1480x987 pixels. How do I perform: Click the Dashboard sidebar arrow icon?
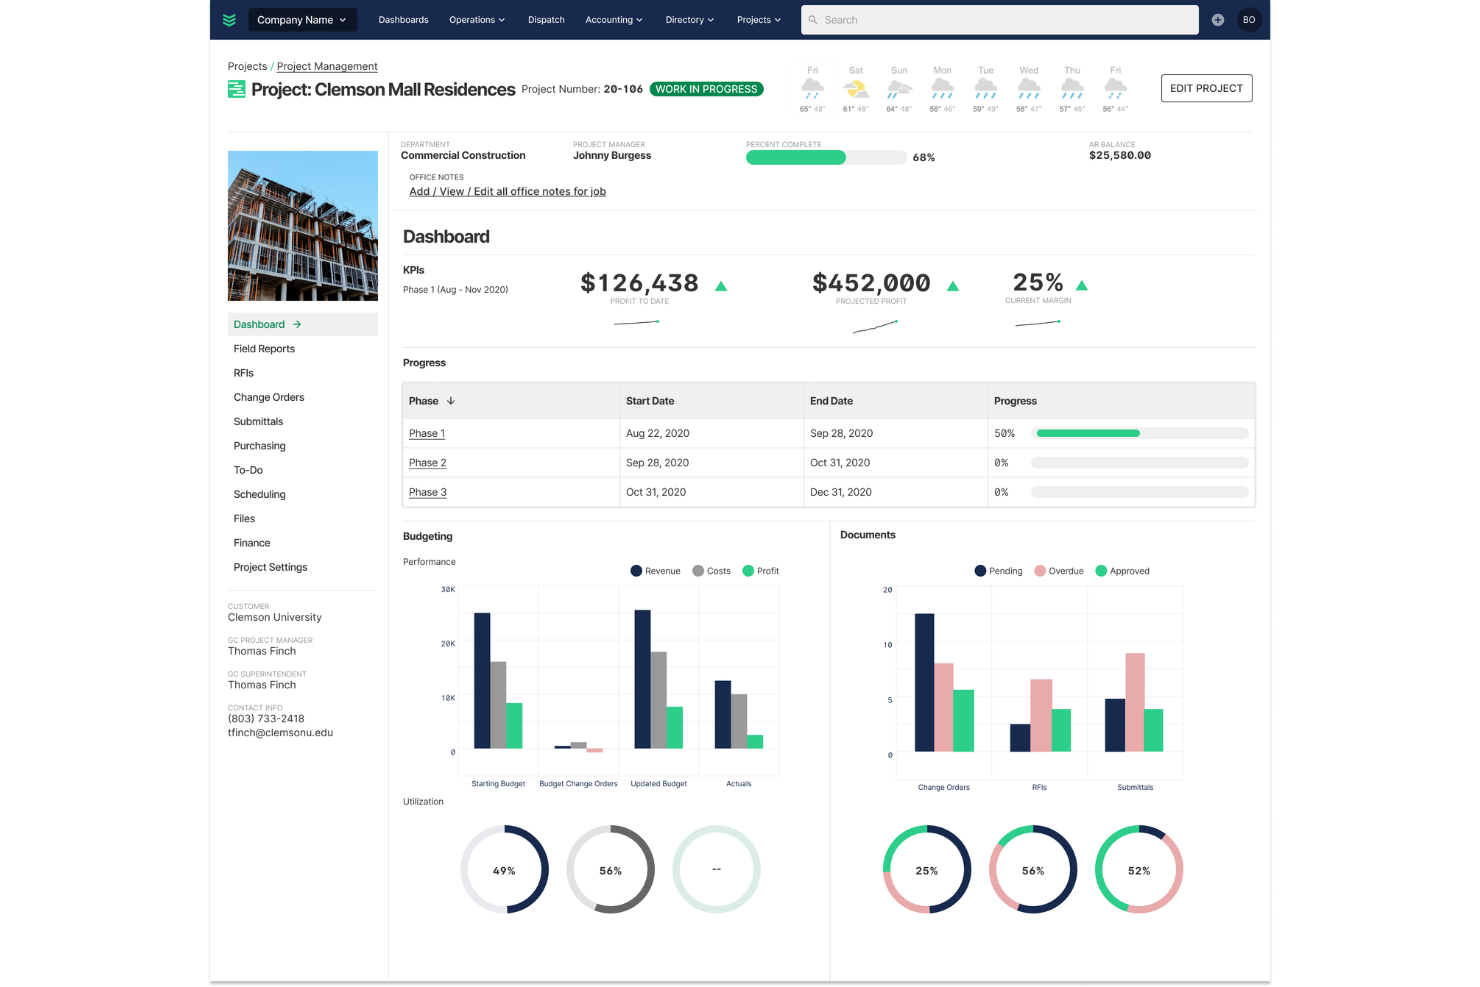pos(297,325)
